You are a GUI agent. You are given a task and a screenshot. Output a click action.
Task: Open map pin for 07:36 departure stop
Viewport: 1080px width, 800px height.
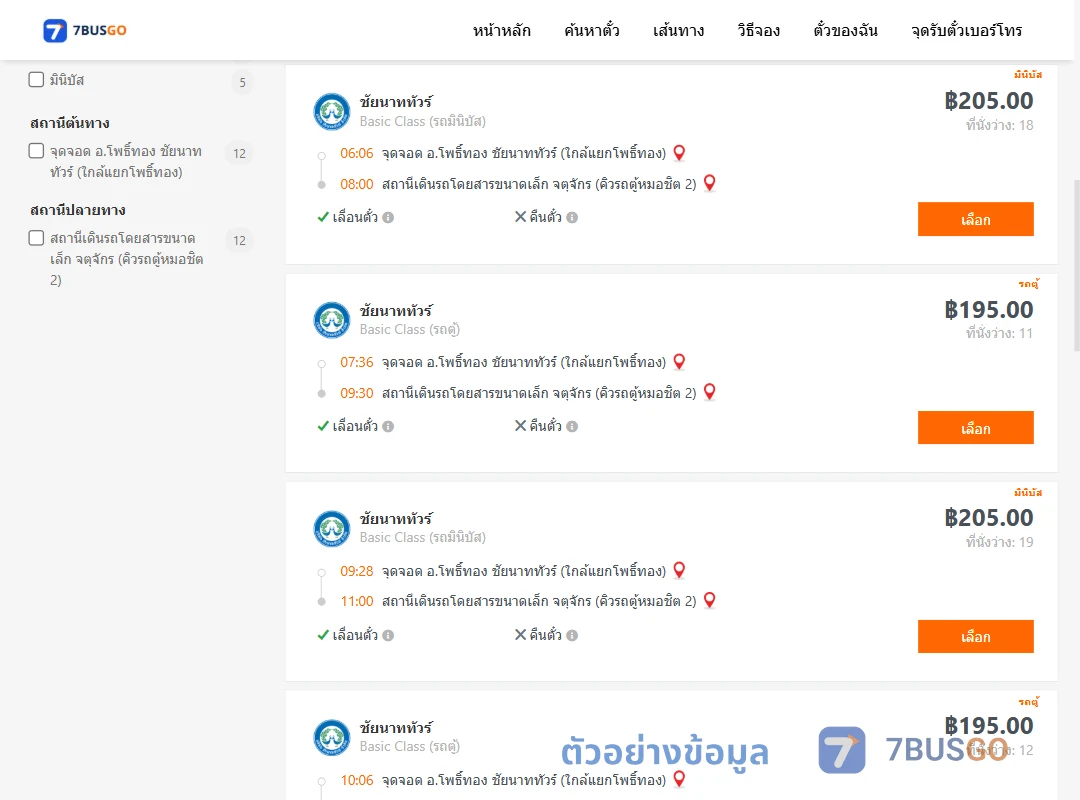tap(679, 362)
